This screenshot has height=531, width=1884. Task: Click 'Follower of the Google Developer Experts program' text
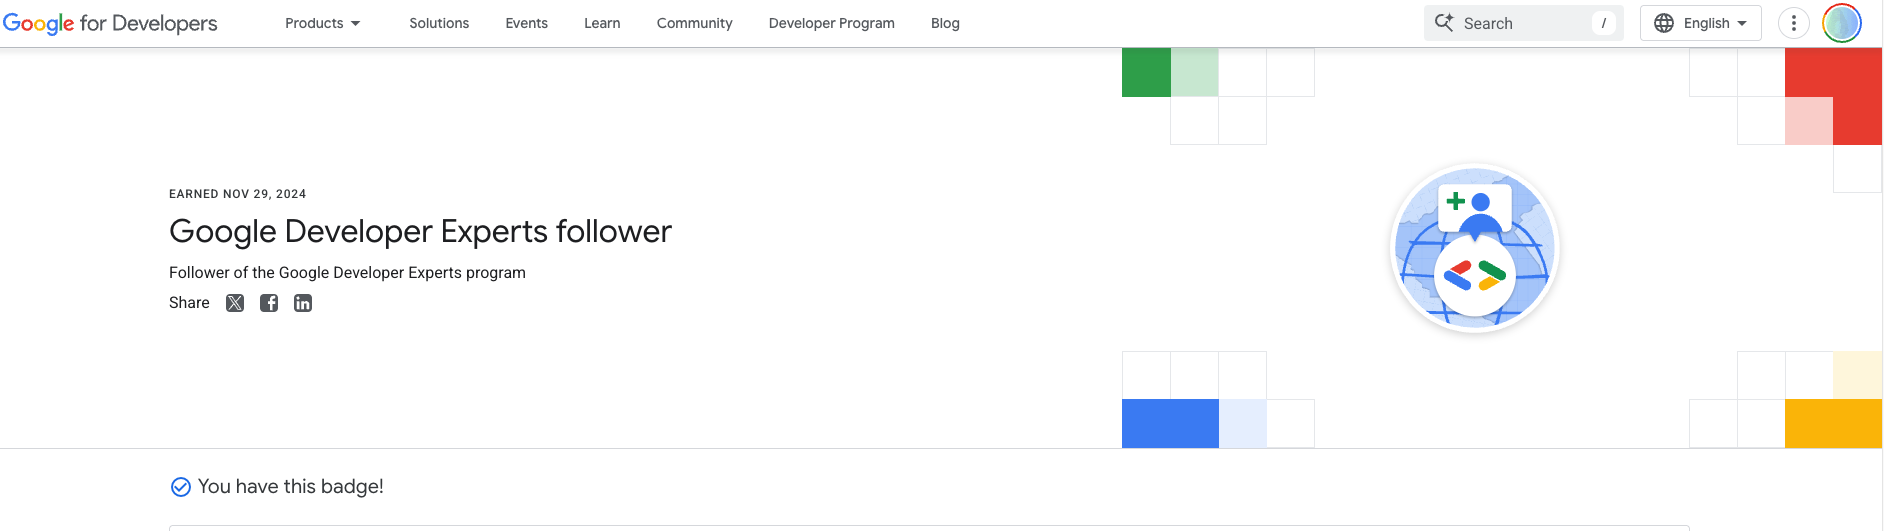(347, 272)
